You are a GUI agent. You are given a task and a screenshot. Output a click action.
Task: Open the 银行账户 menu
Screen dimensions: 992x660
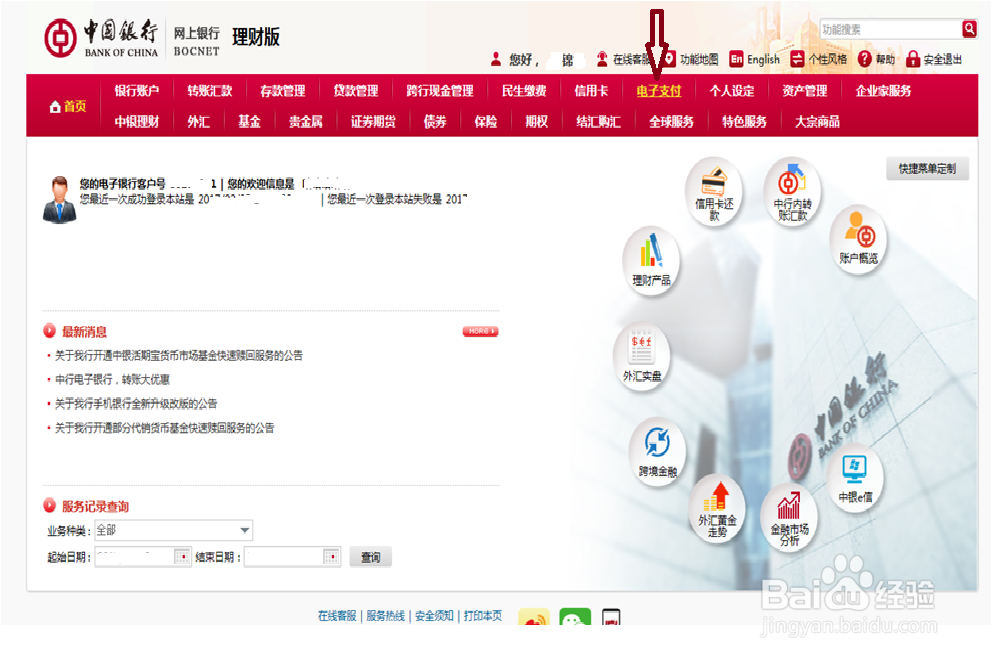pos(137,90)
